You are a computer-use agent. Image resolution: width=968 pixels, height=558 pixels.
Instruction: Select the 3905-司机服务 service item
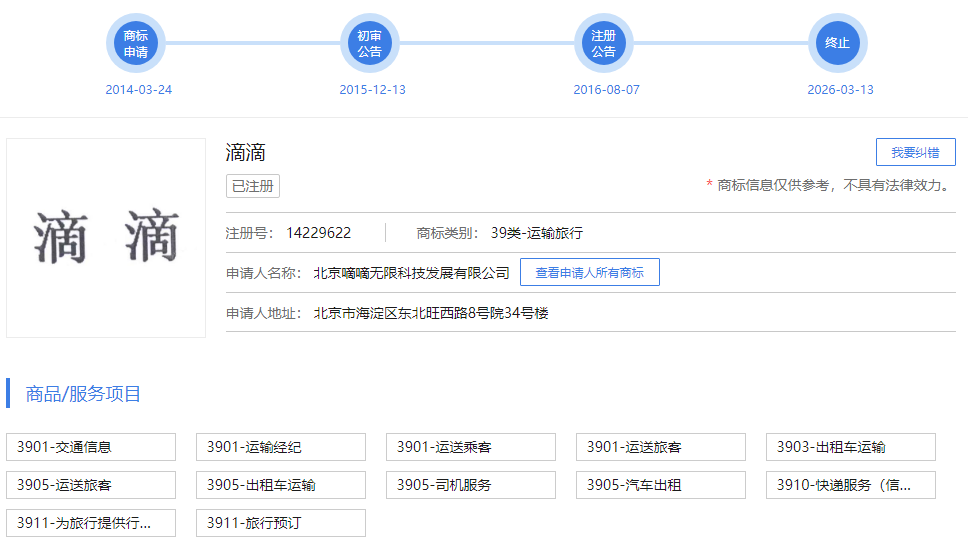point(471,485)
